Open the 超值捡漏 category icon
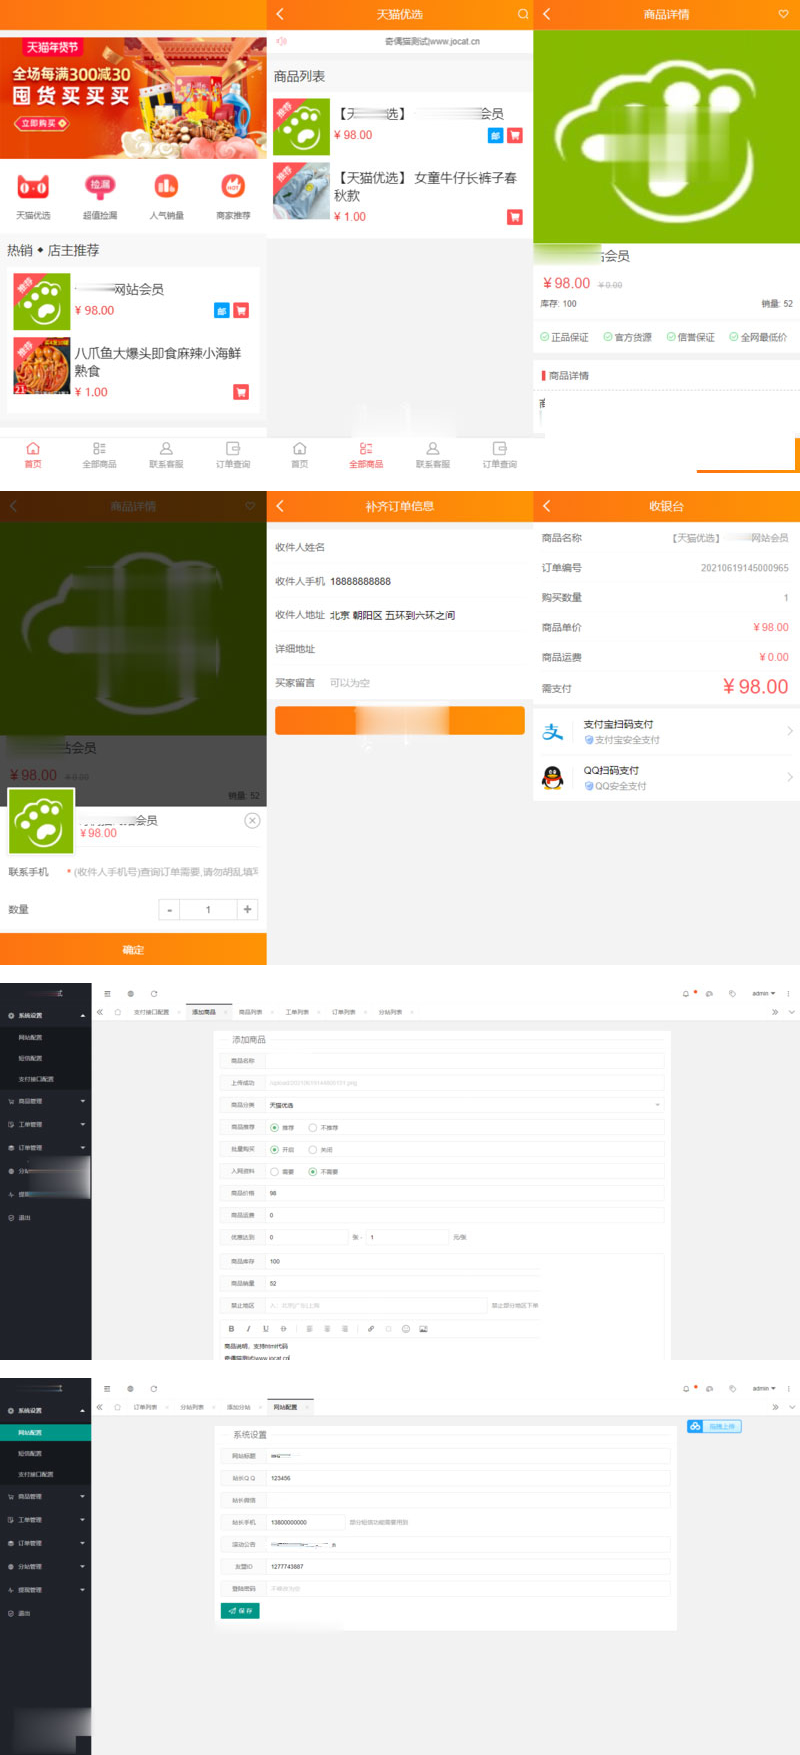Viewport: 800px width, 1755px height. coord(100,187)
